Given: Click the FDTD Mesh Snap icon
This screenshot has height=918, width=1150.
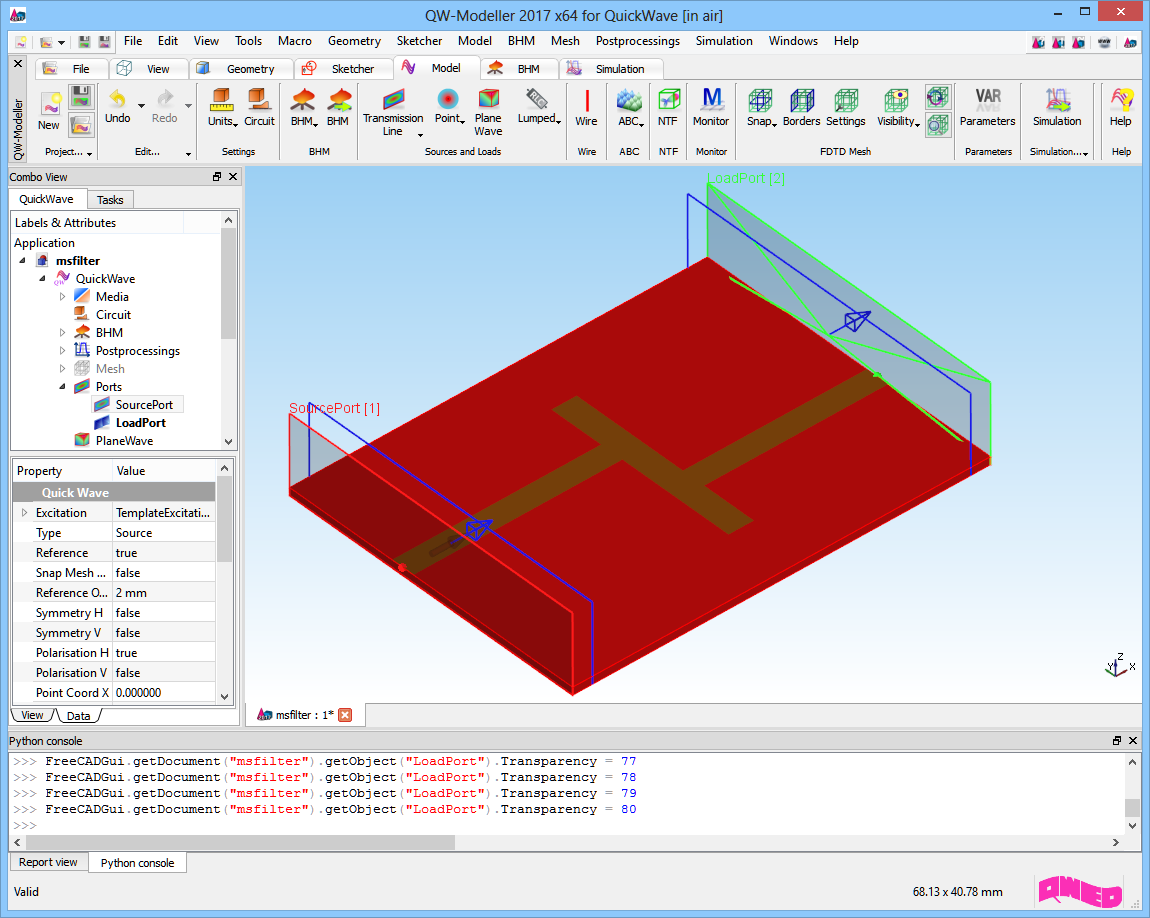Looking at the screenshot, I should [x=760, y=100].
